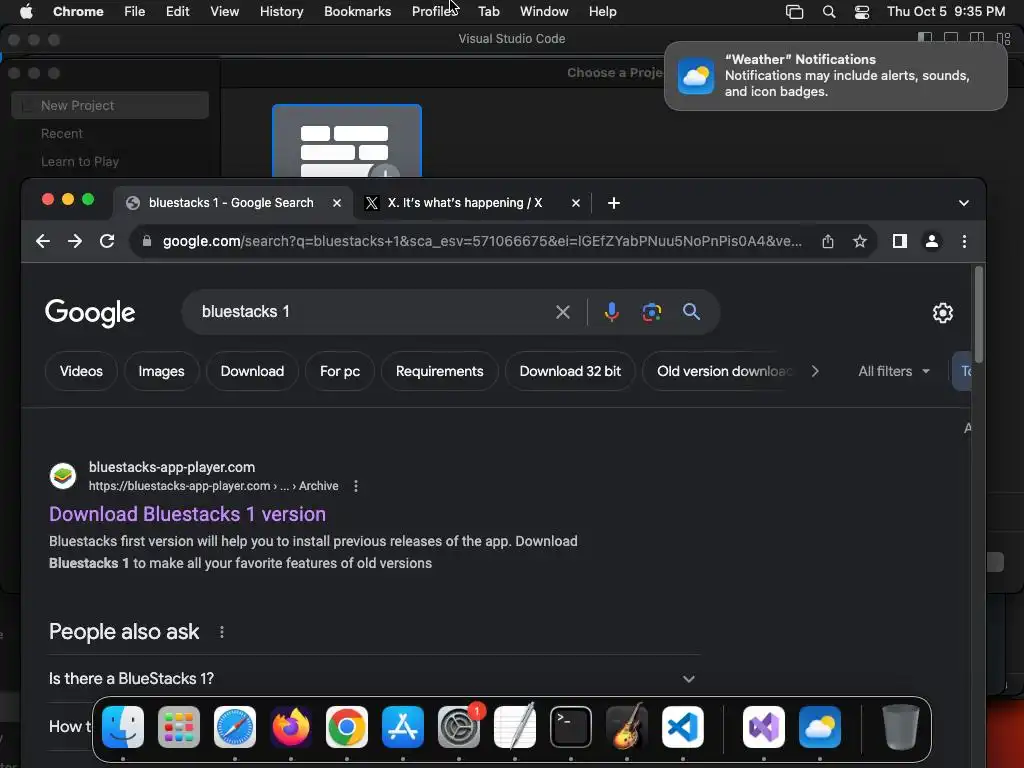Click the bluestacks-app-player.com site name
Screen dimensions: 1024x768
(x=172, y=467)
